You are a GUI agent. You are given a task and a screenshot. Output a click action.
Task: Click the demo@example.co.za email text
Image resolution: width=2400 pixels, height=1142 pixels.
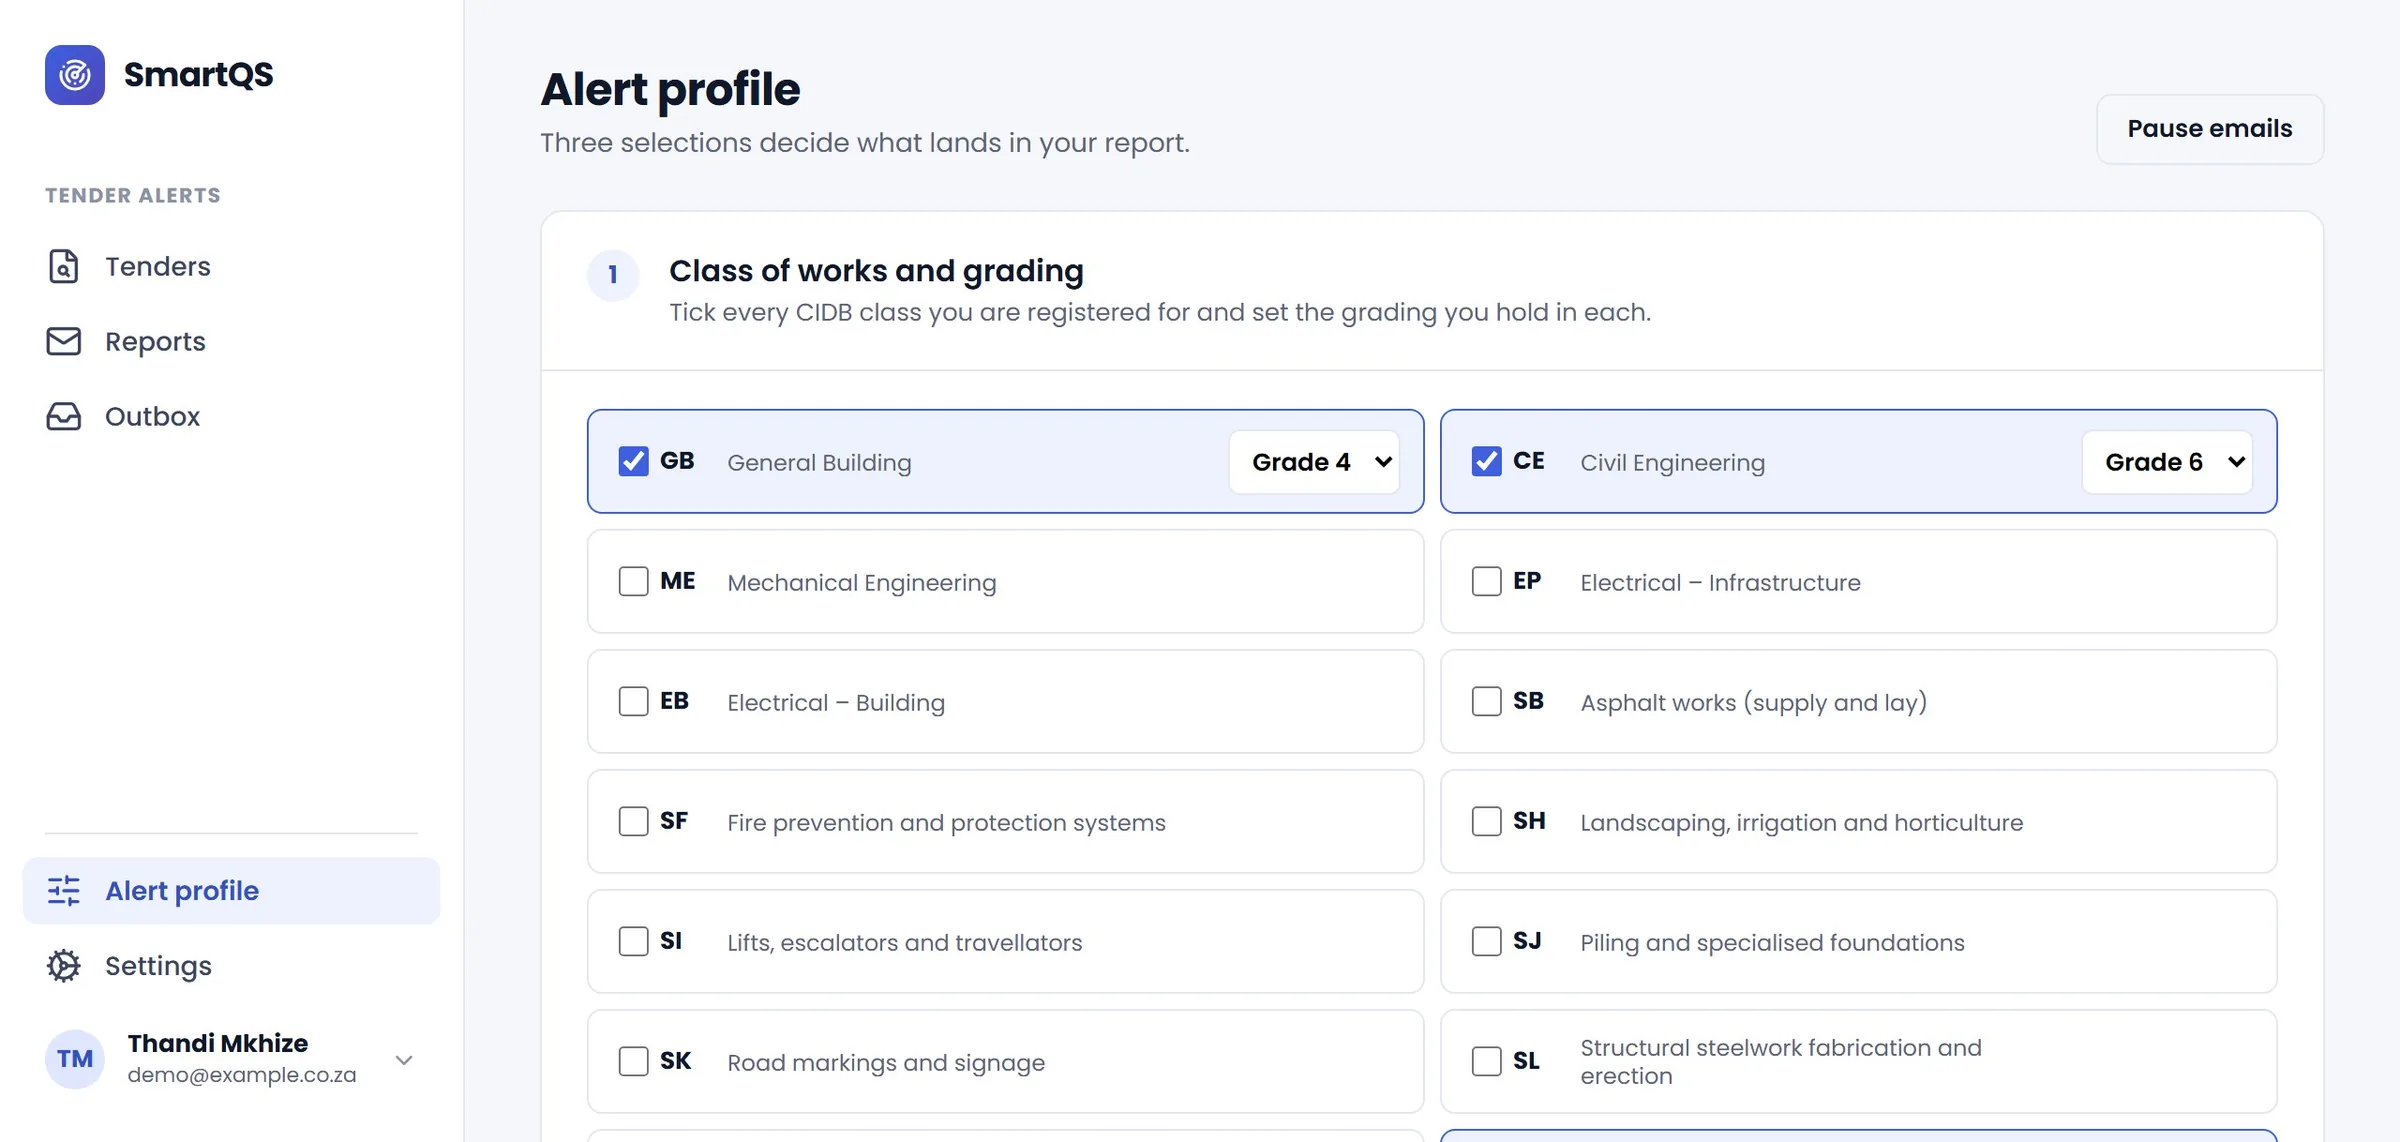[x=242, y=1075]
